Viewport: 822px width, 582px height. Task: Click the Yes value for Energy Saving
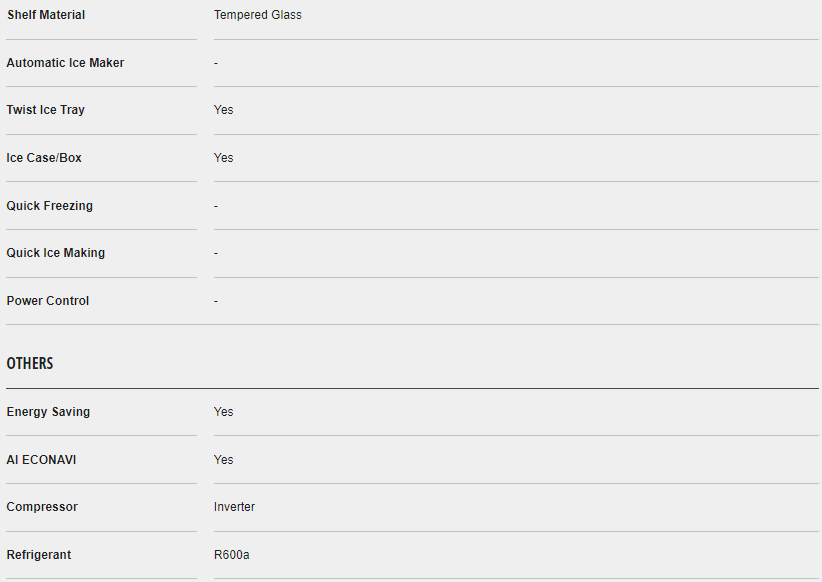(224, 412)
